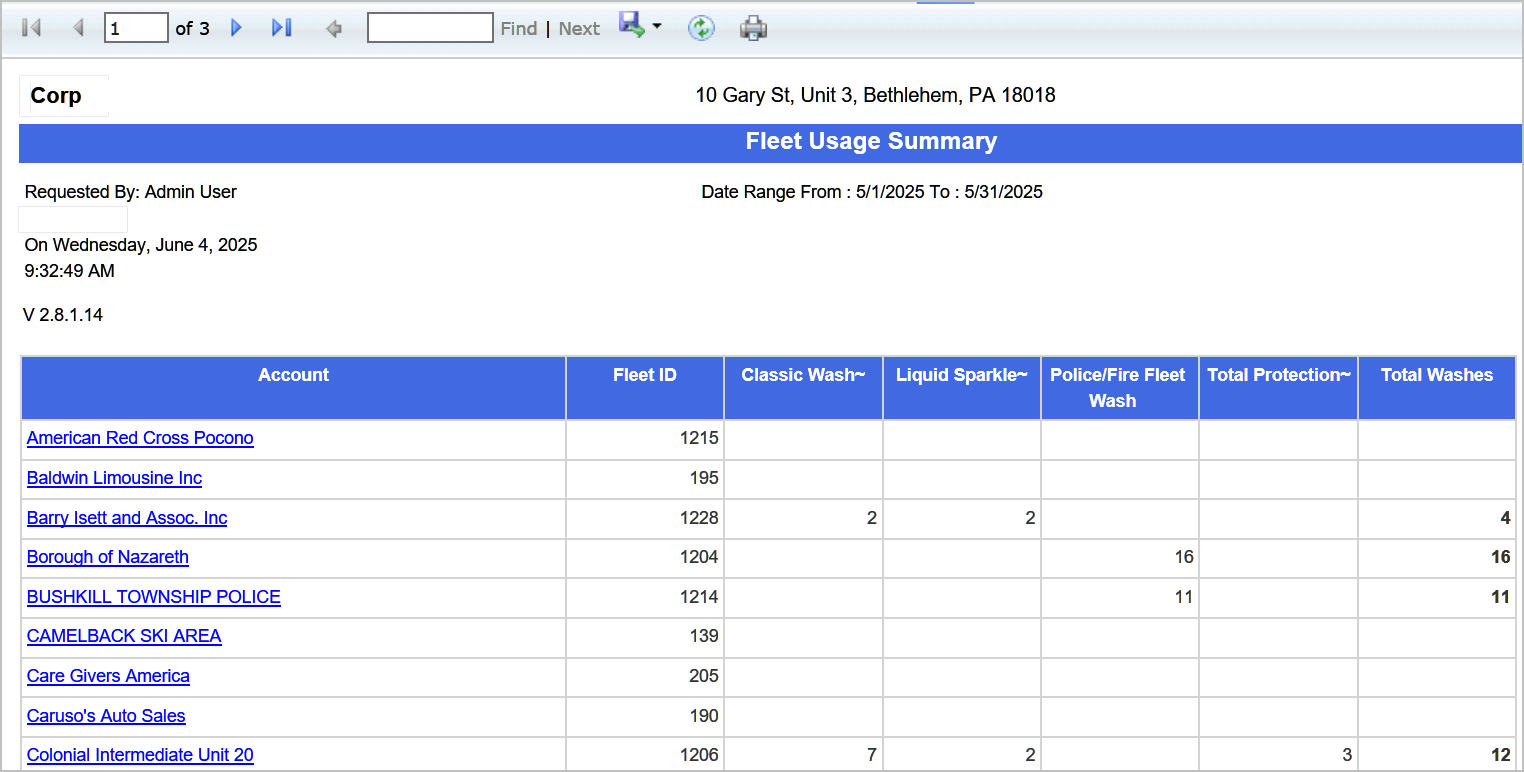Viewport: 1524px width, 772px height.
Task: Click the find text search box
Action: 430,27
